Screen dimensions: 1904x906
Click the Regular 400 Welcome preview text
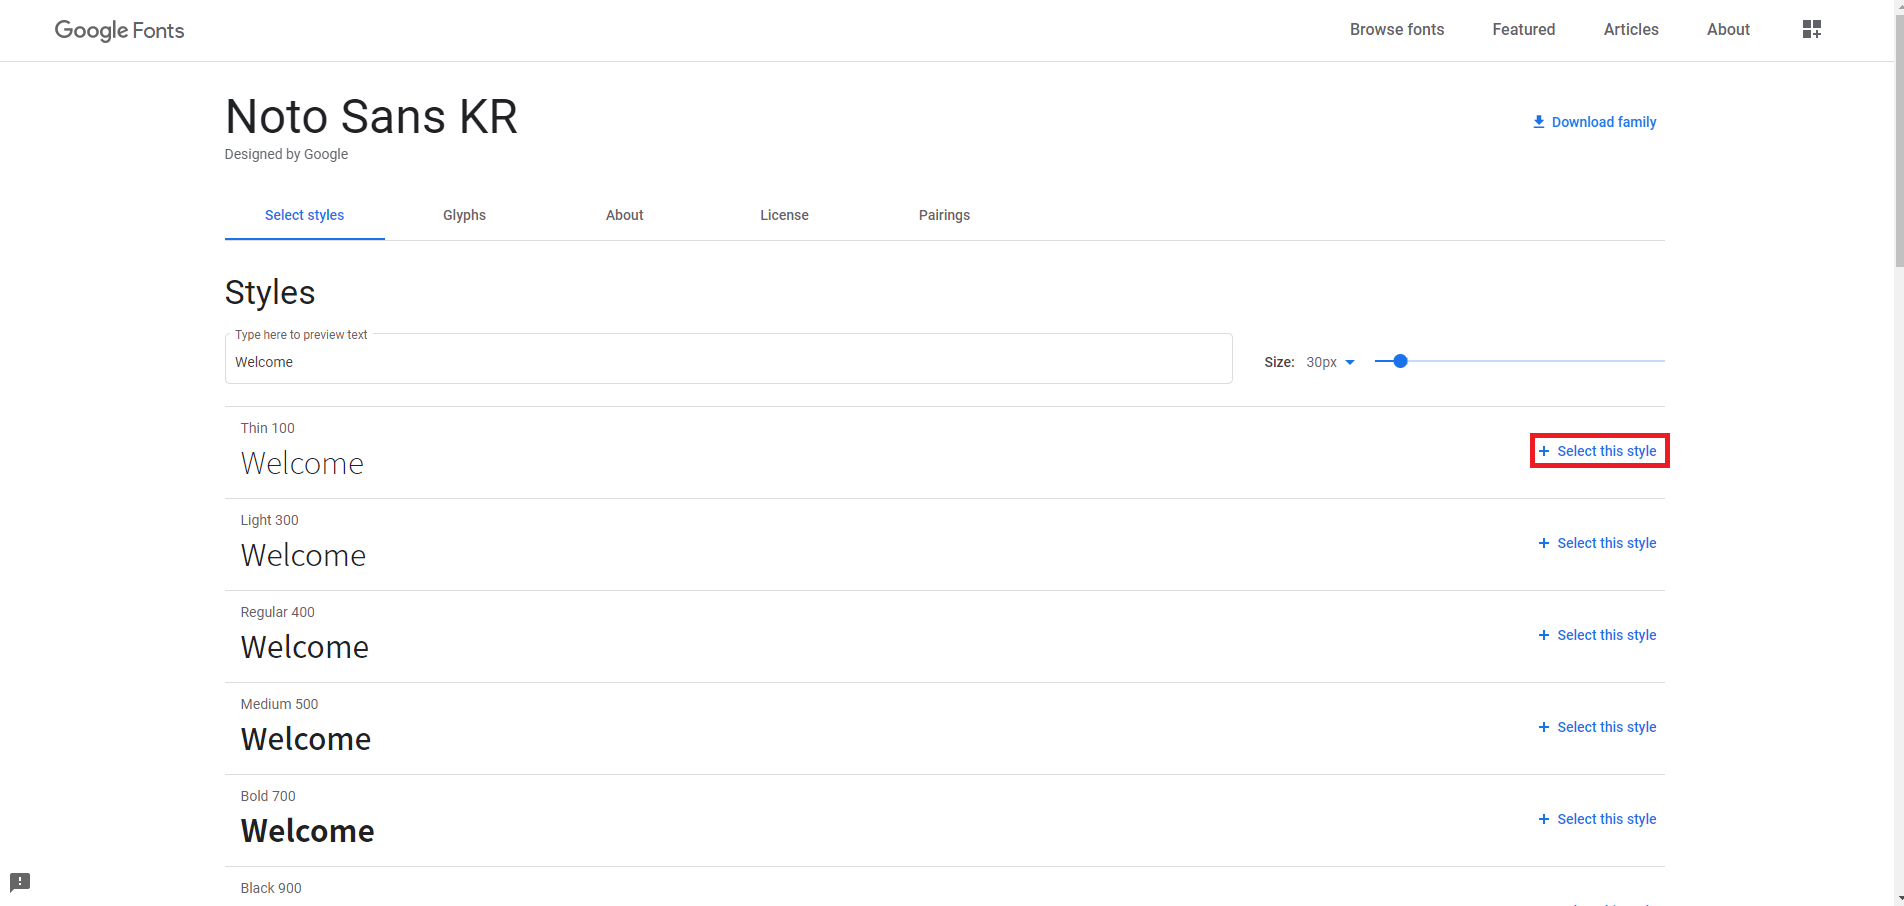305,647
